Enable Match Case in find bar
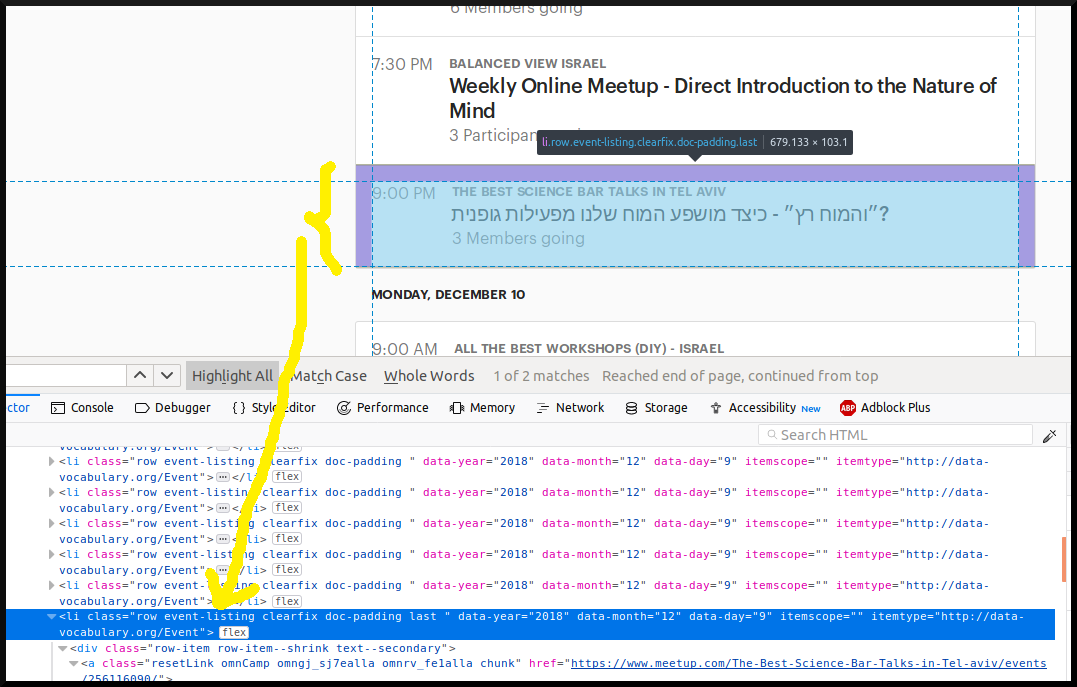The image size is (1077, 687). pos(328,376)
